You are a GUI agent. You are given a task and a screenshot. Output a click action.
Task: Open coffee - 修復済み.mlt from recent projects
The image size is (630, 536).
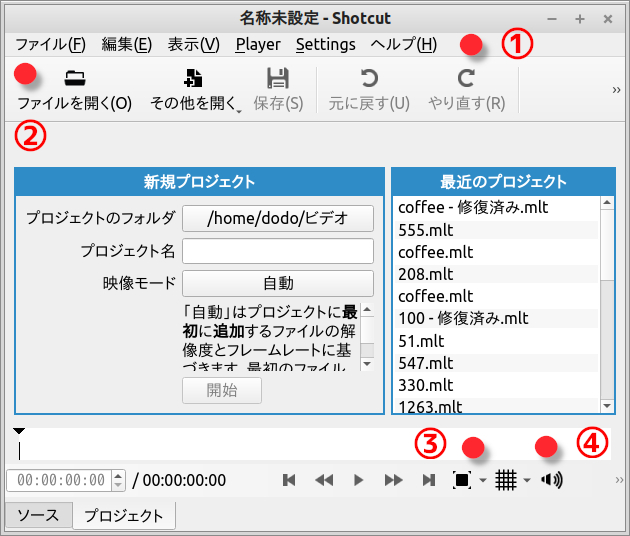[473, 208]
